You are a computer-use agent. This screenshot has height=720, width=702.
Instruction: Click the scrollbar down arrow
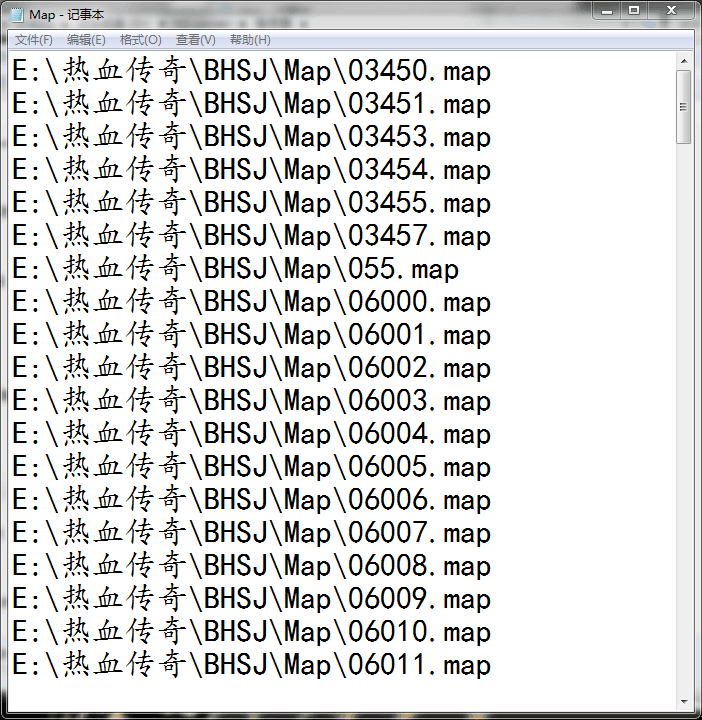pos(684,701)
